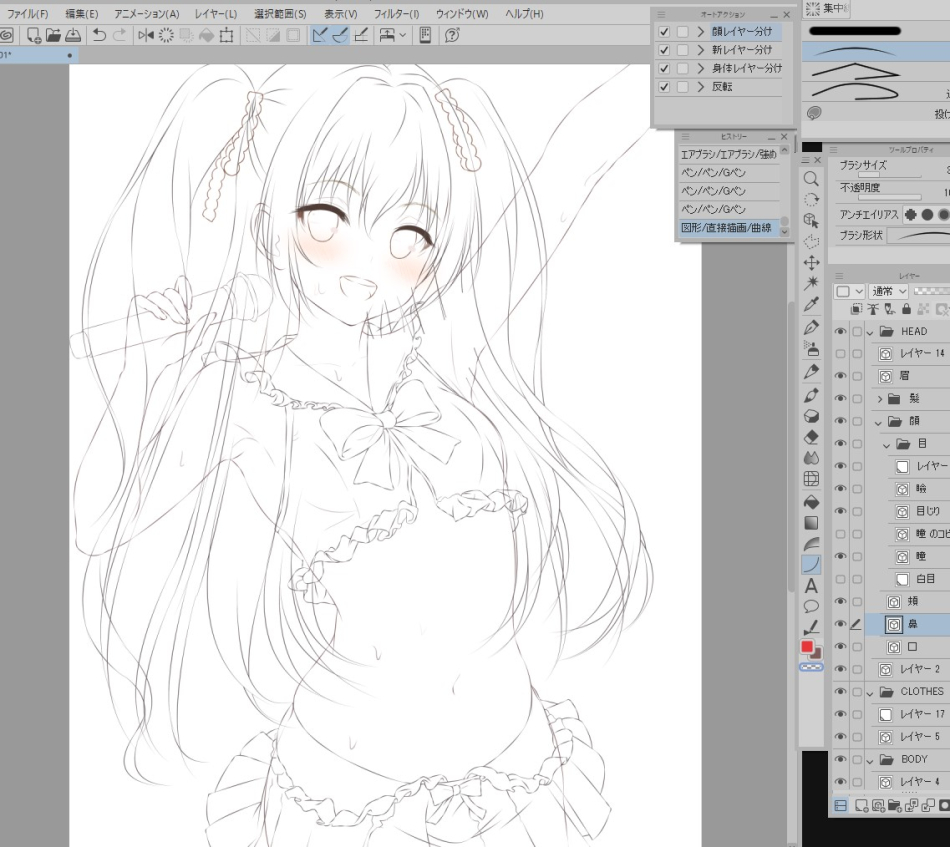Hide the CLOTHES folder layer
Screen dimensions: 950x847
840,692
